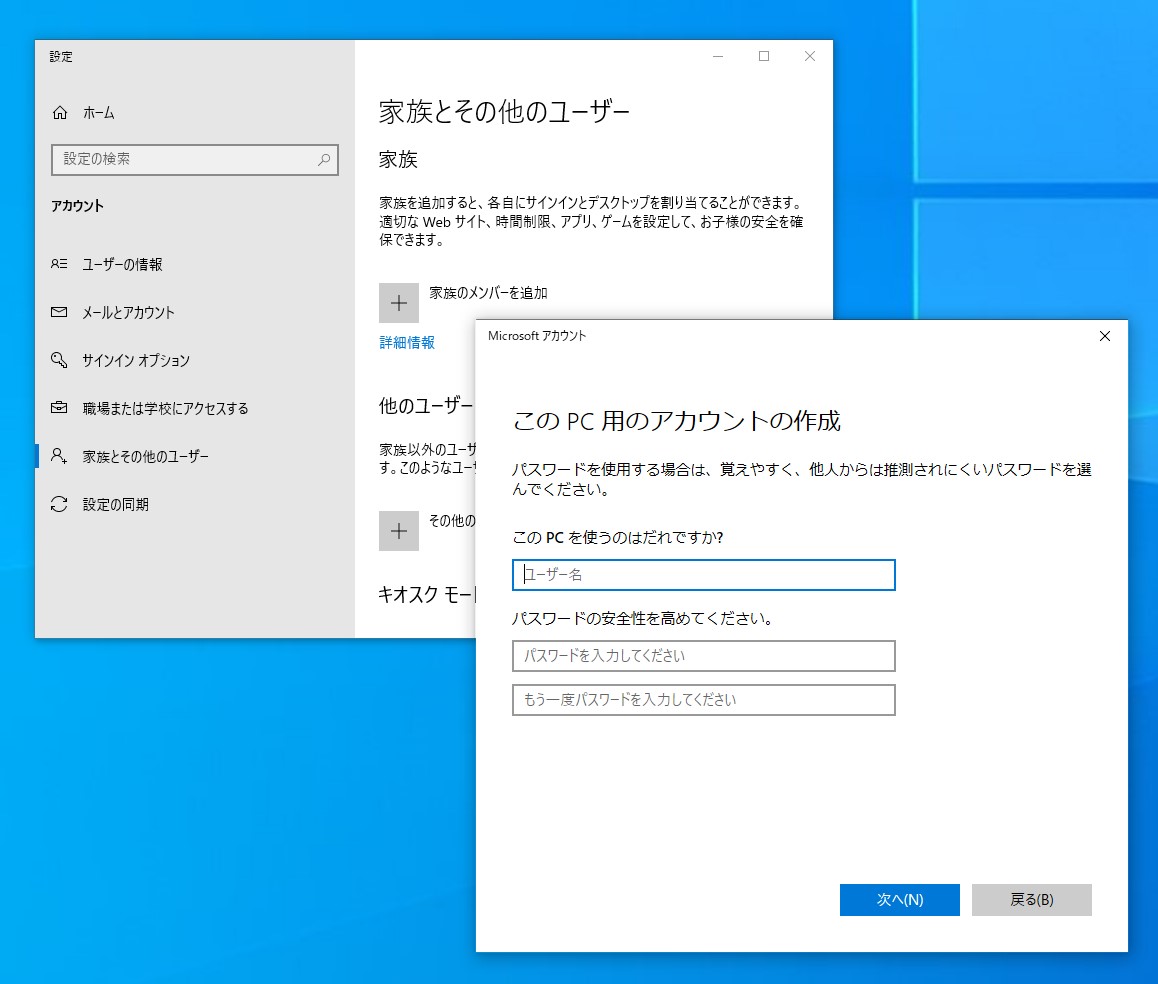Select 職場または学校にアクセスする in the sidebar

click(60, 408)
